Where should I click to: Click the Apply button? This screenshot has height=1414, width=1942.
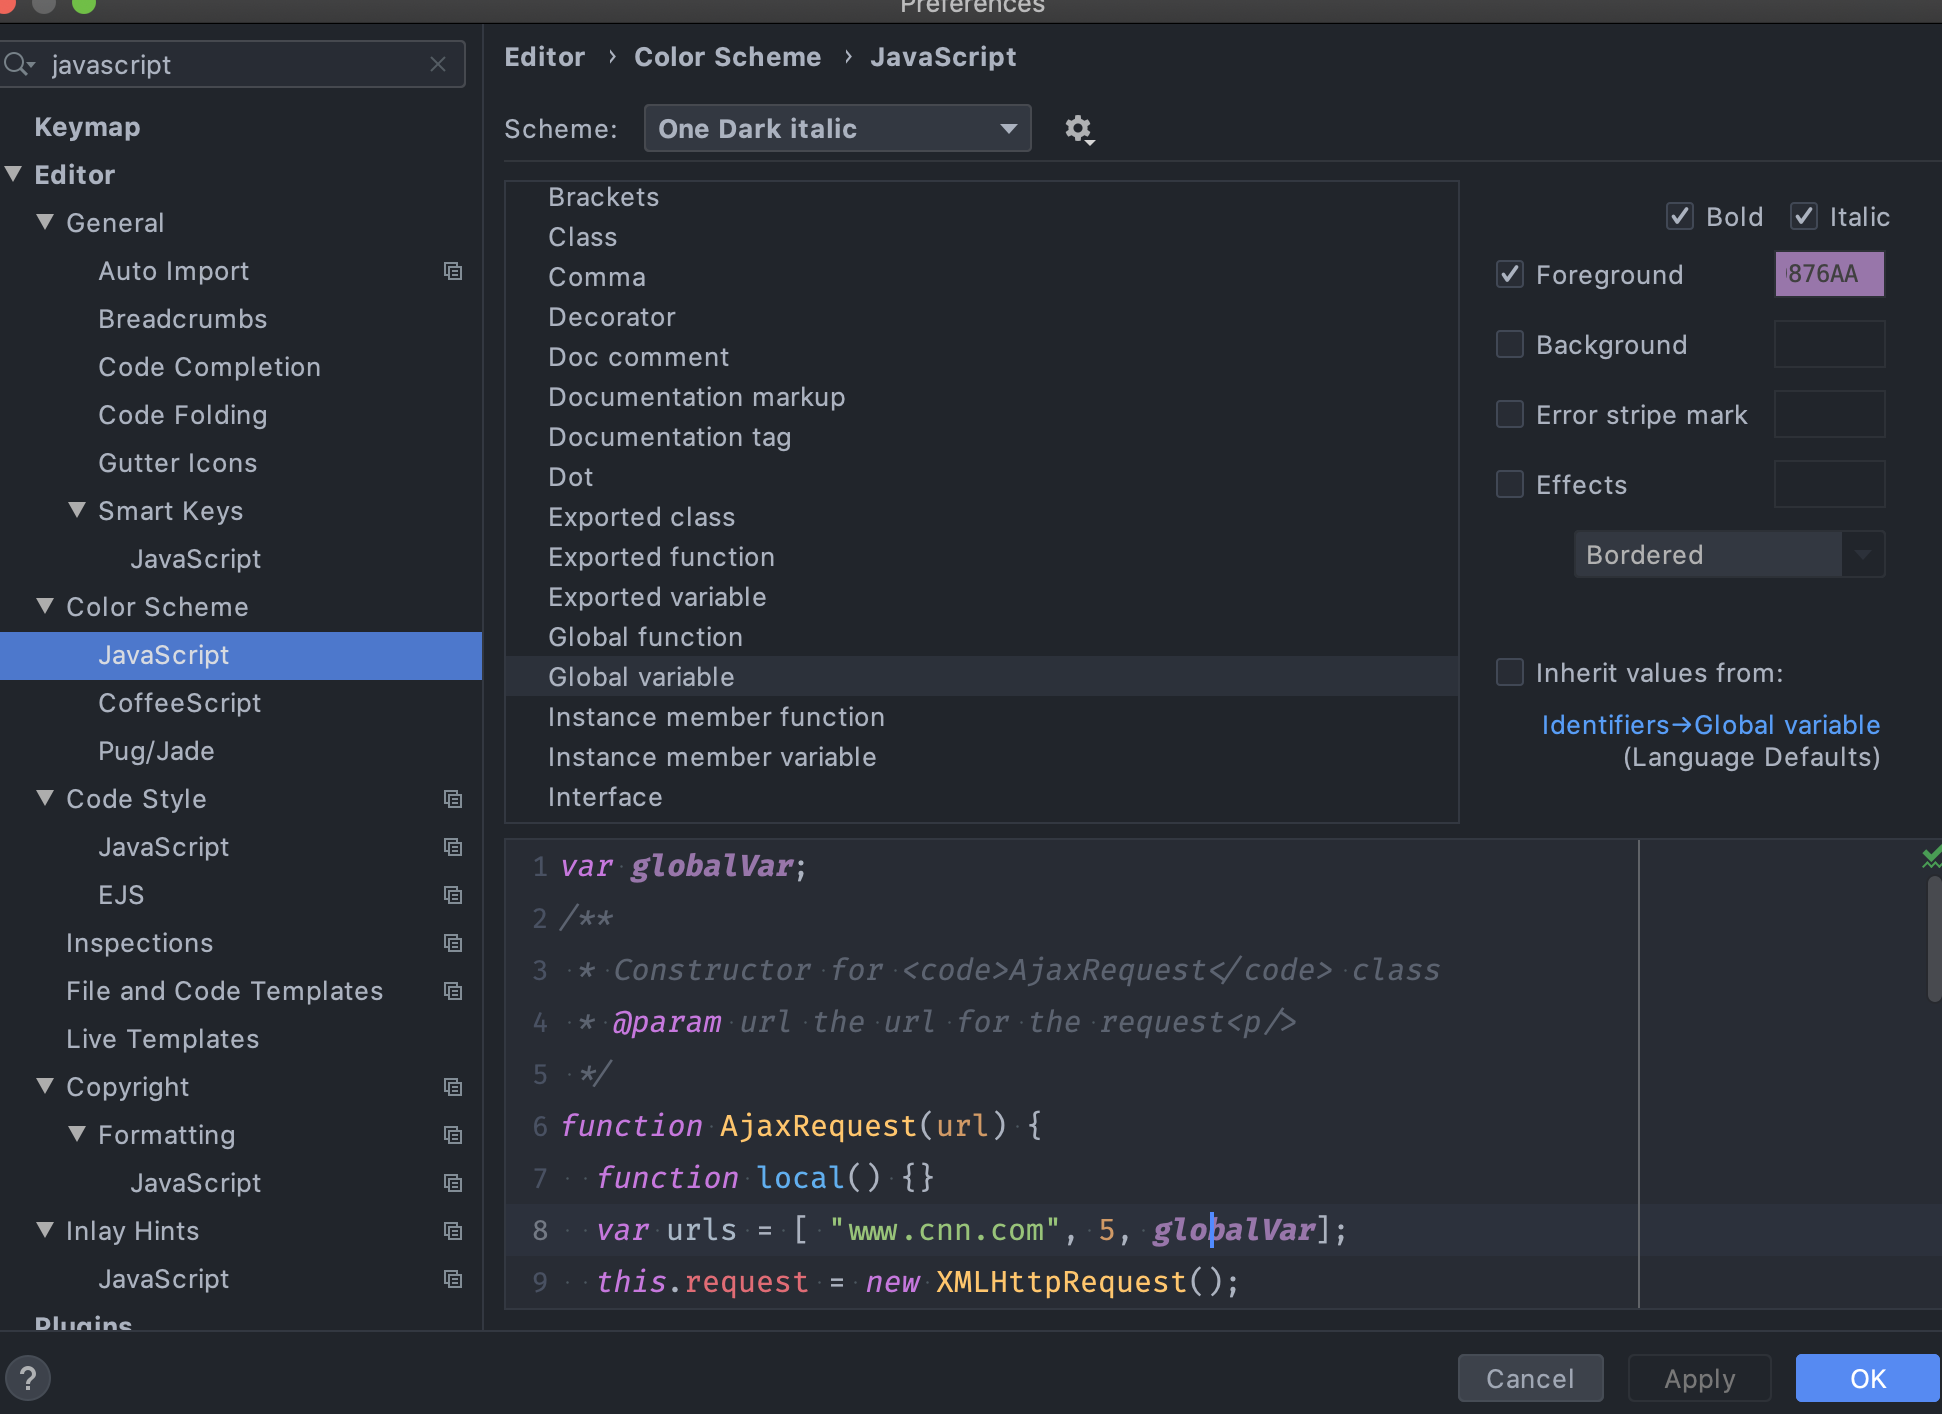pyautogui.click(x=1699, y=1378)
